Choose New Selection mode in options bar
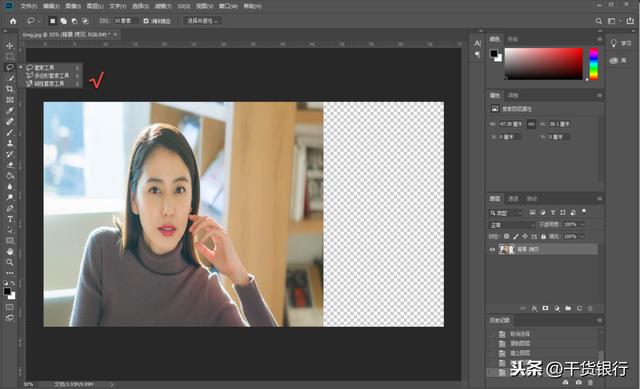This screenshot has height=389, width=640. pyautogui.click(x=53, y=21)
